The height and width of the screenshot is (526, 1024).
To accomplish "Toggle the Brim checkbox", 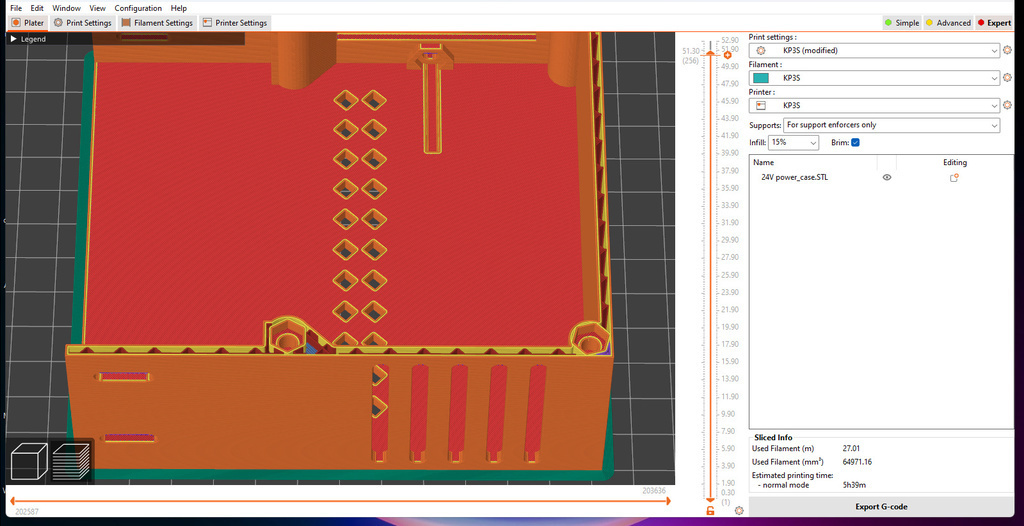I will [x=855, y=143].
